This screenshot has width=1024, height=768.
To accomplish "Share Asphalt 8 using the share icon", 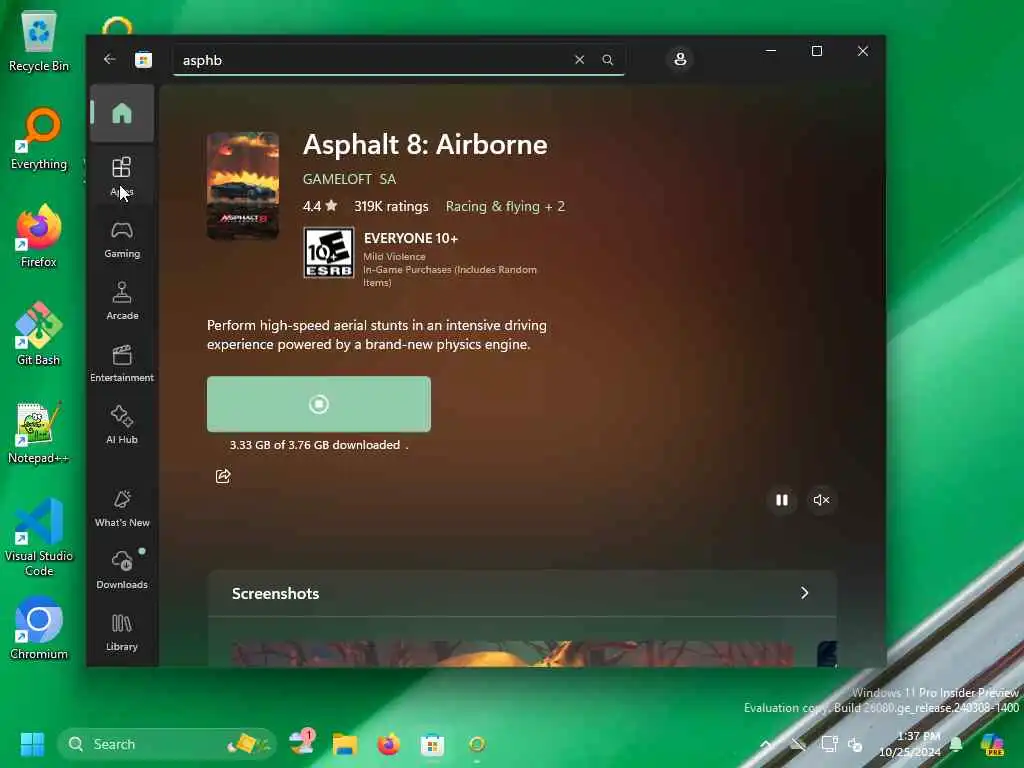I will tap(223, 476).
